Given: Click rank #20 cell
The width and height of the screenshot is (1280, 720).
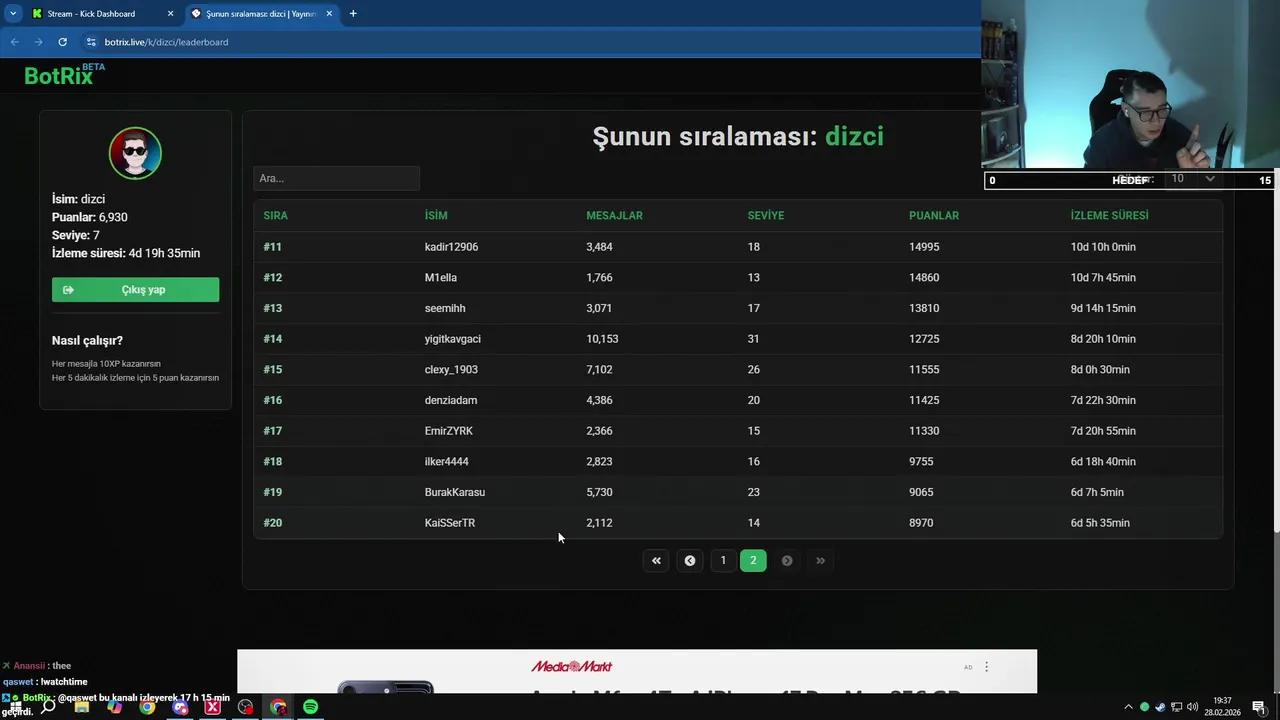Looking at the screenshot, I should tap(273, 523).
